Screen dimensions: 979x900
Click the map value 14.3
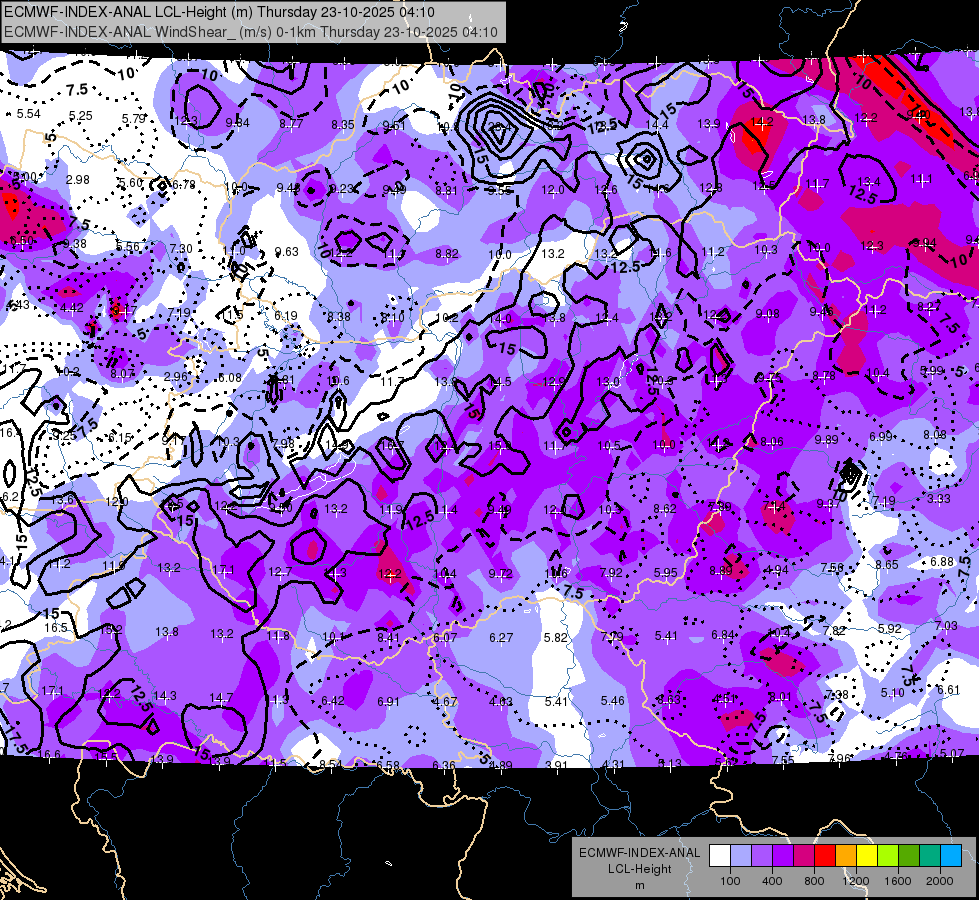pos(165,695)
